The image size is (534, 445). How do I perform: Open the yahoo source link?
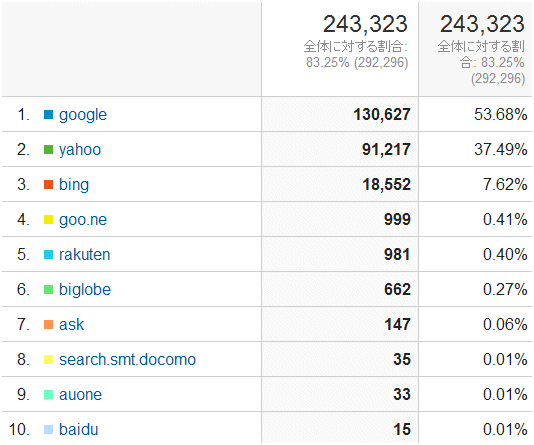click(x=80, y=150)
